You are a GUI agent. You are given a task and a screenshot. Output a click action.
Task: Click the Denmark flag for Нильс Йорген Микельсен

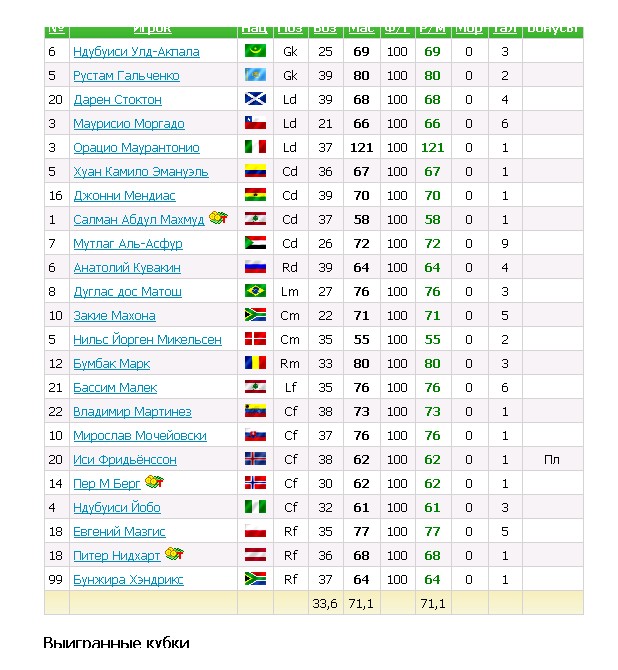(255, 339)
